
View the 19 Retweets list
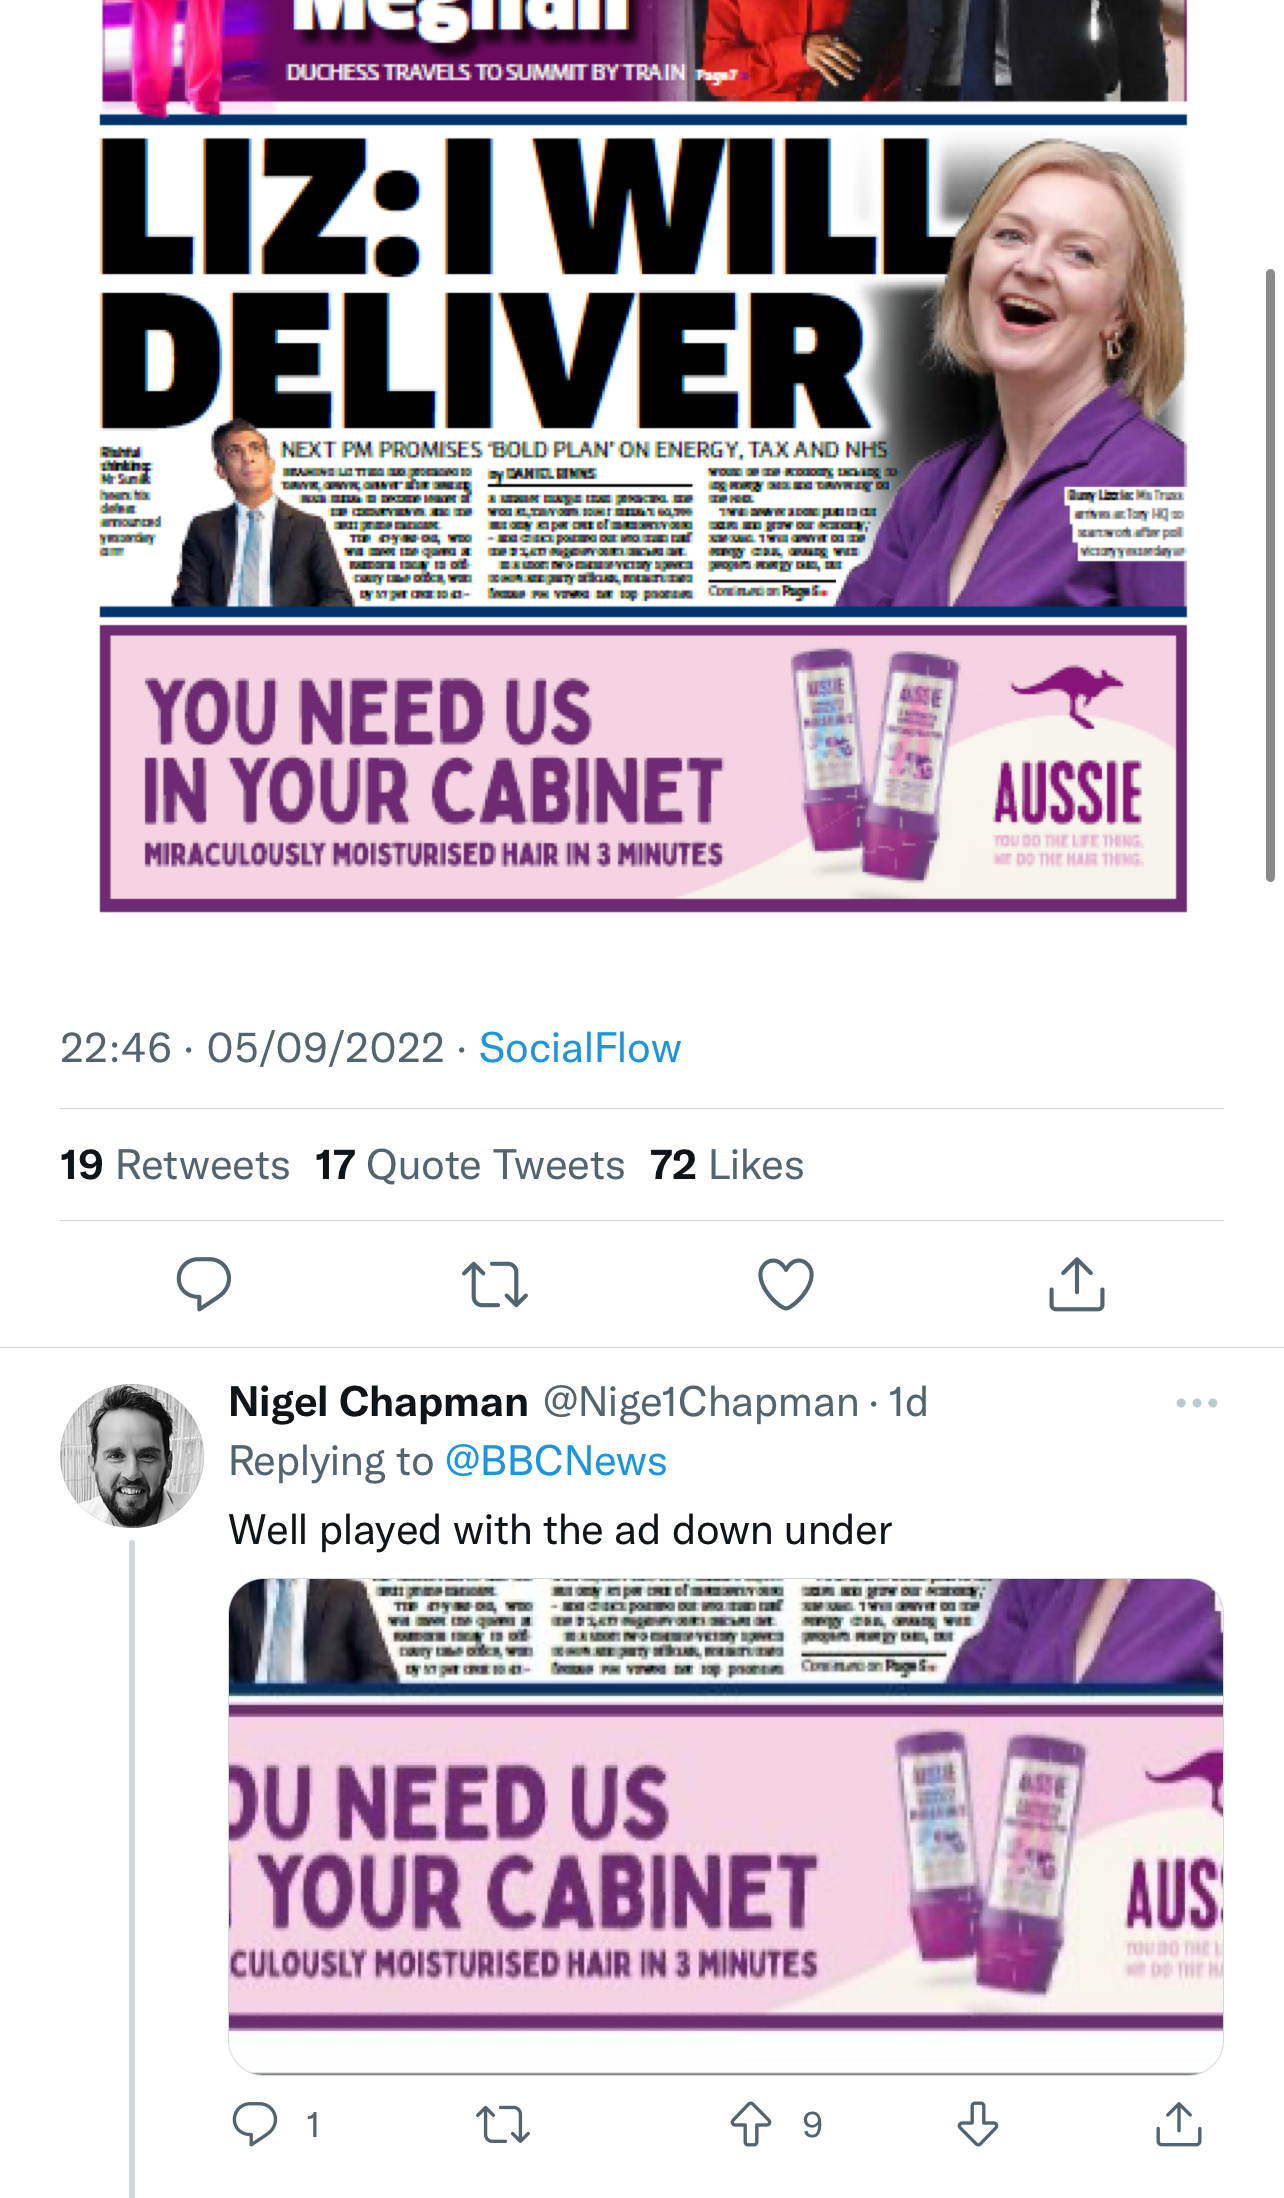(175, 1165)
